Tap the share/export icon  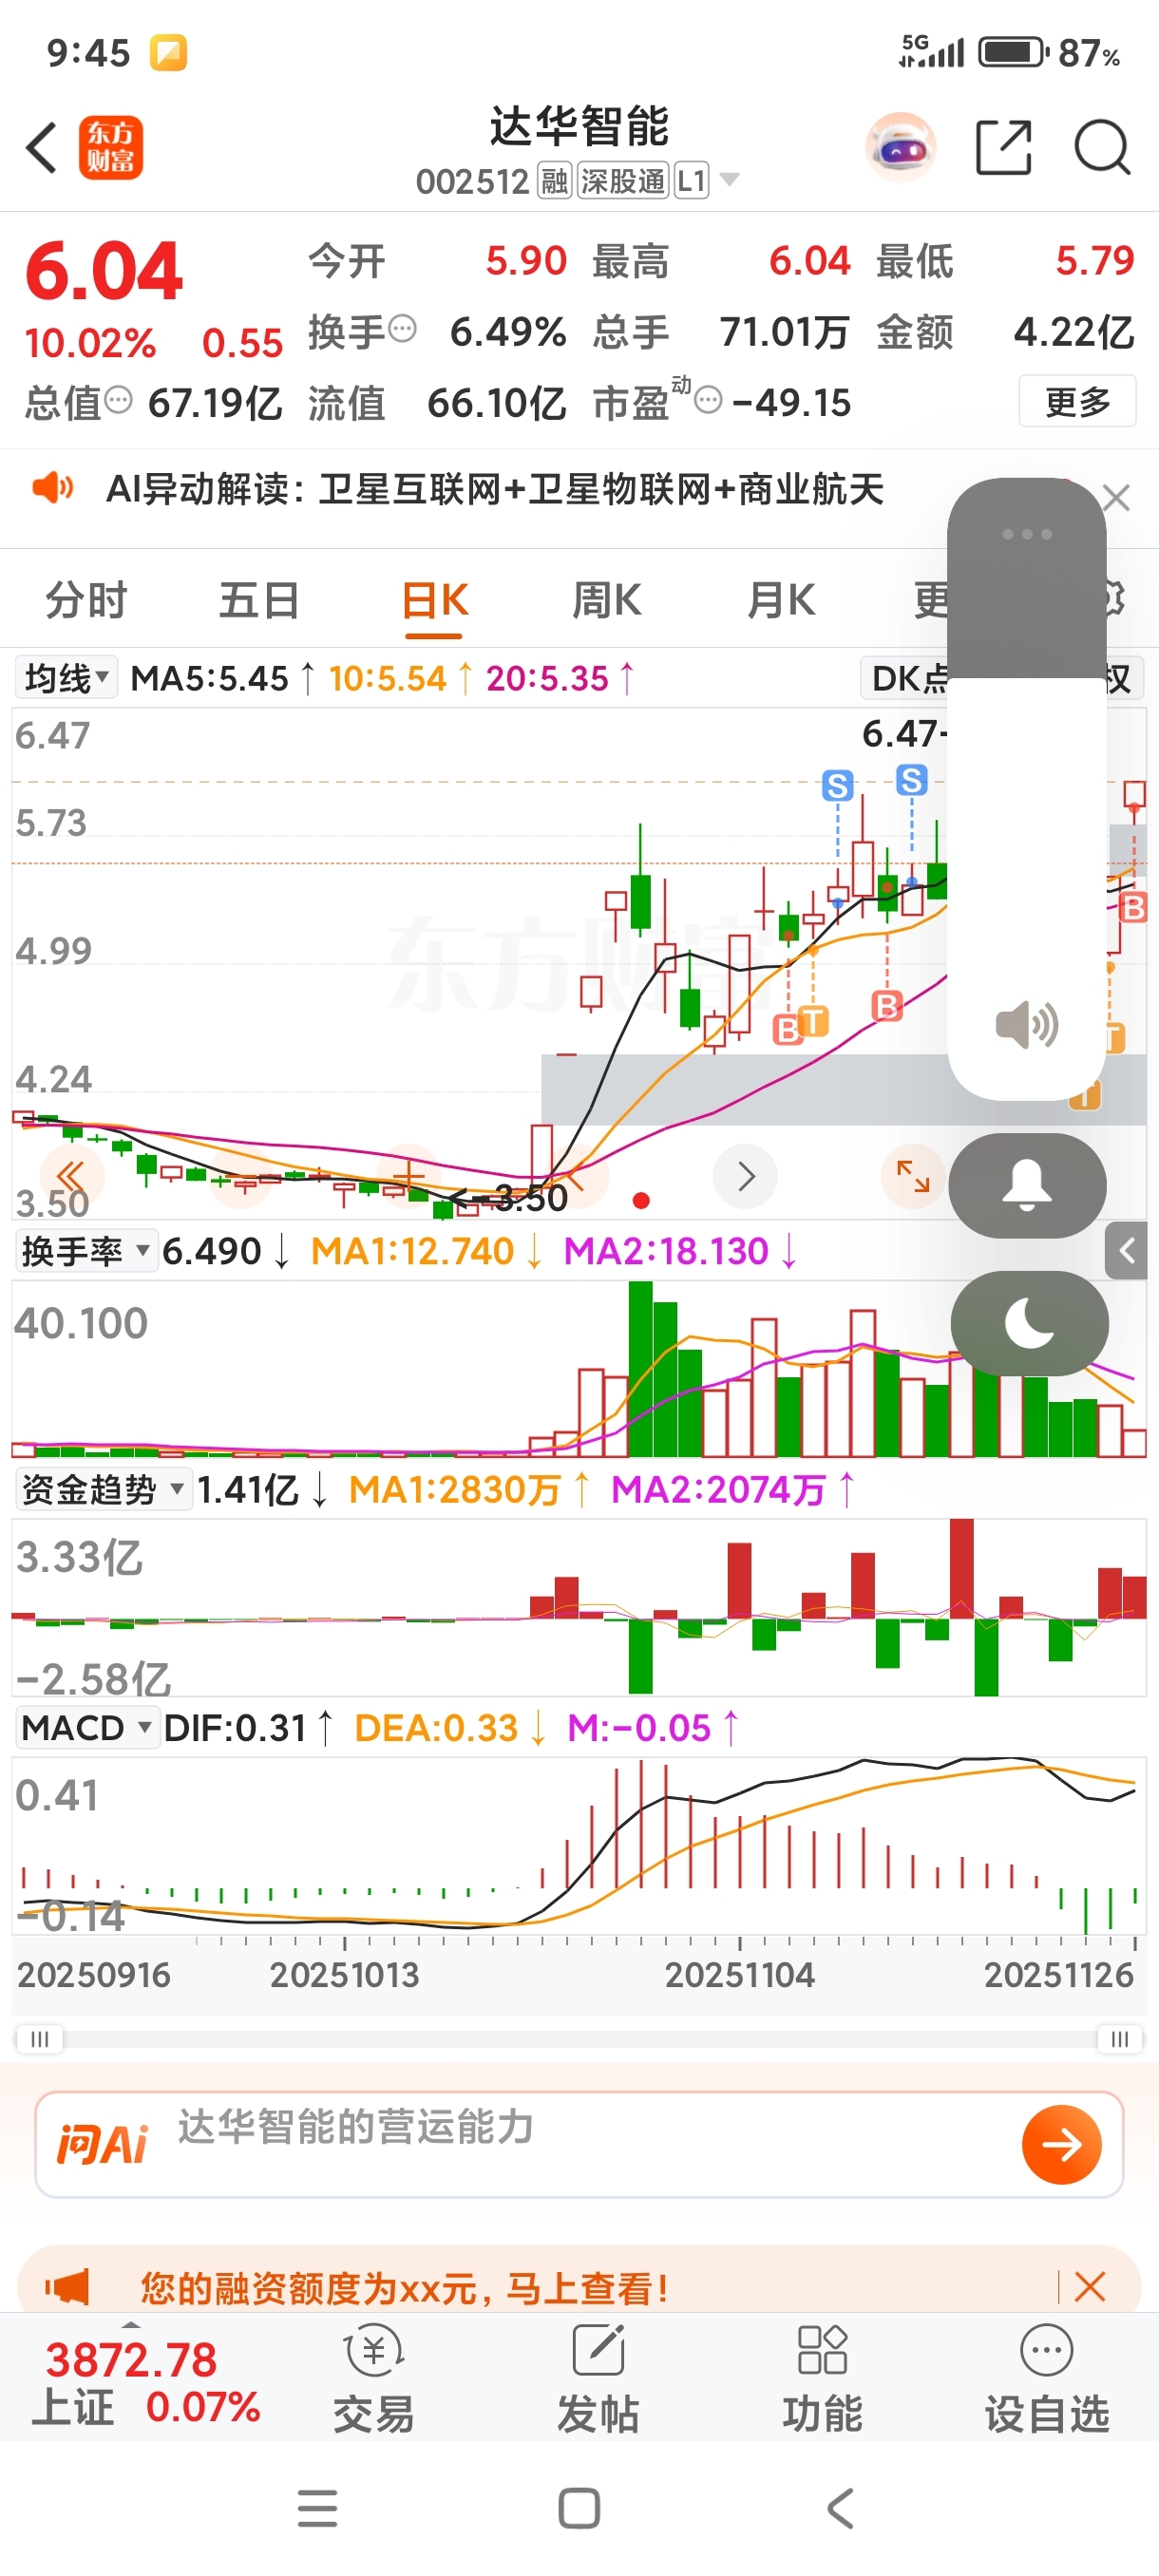point(1003,148)
